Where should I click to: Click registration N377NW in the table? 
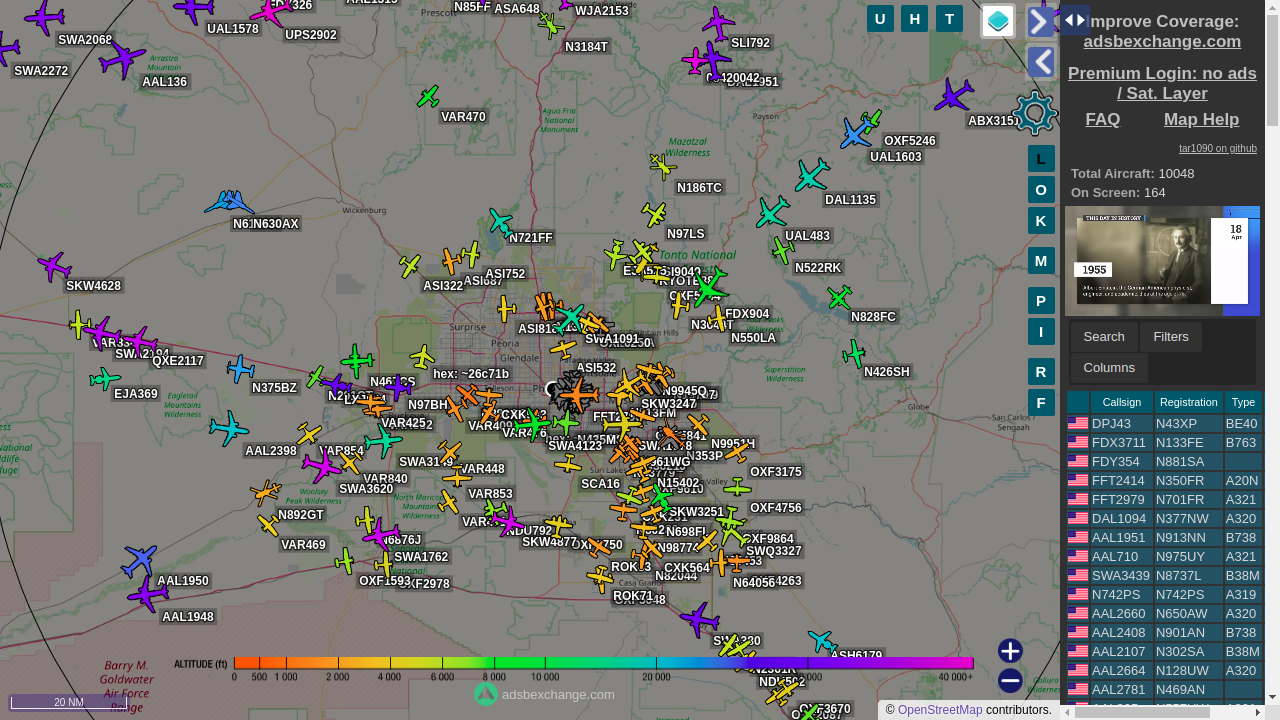[1189, 519]
